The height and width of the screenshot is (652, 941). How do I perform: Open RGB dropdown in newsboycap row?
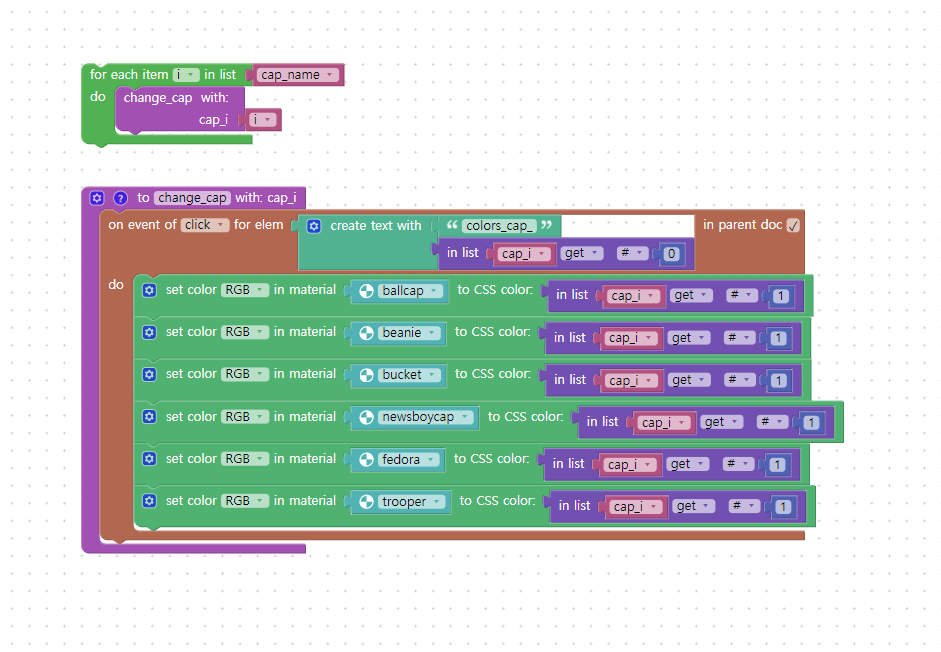[245, 417]
